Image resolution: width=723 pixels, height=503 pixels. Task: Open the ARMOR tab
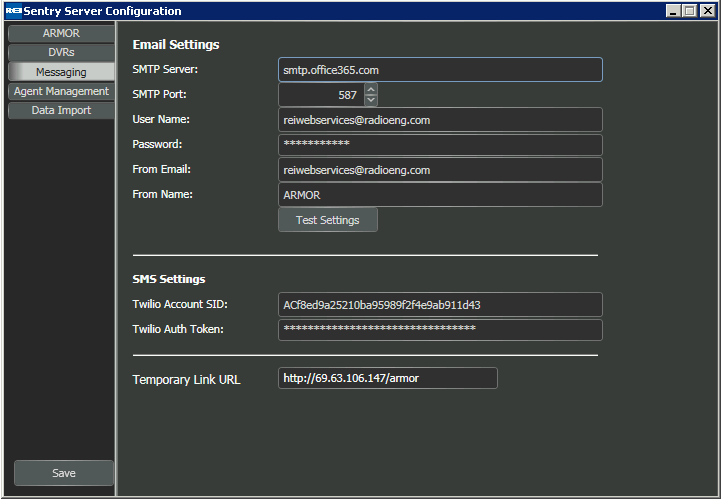click(x=61, y=34)
